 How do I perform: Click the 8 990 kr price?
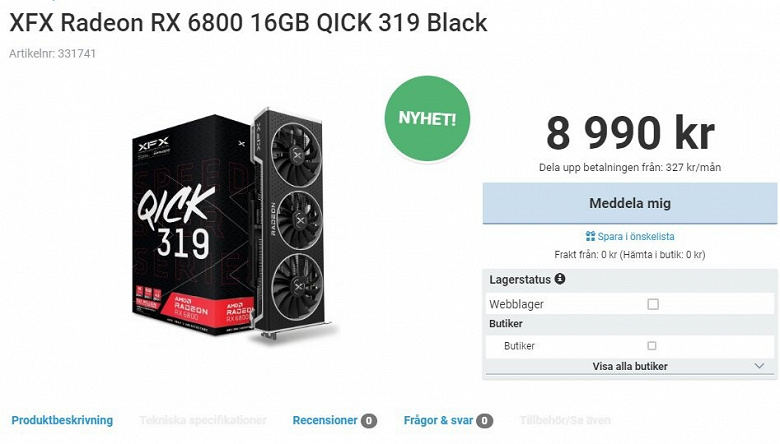click(x=630, y=133)
